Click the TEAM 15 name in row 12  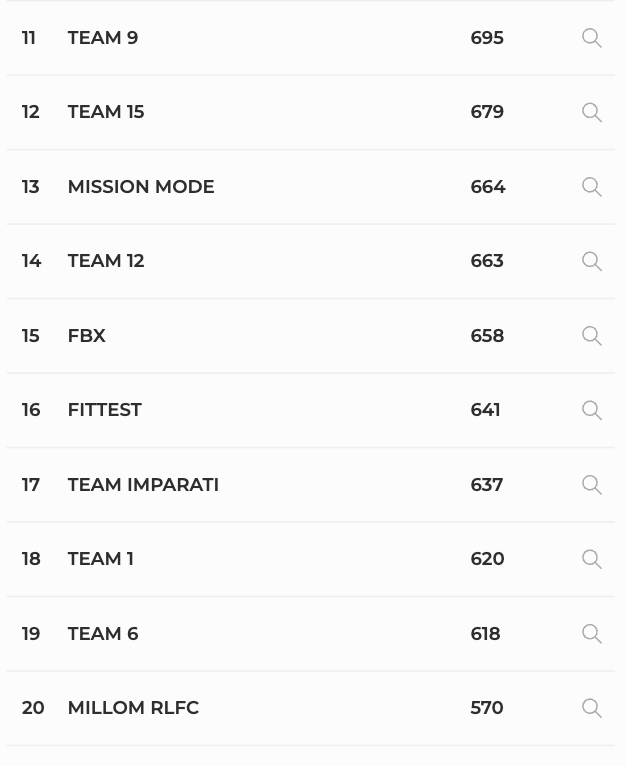(x=106, y=112)
